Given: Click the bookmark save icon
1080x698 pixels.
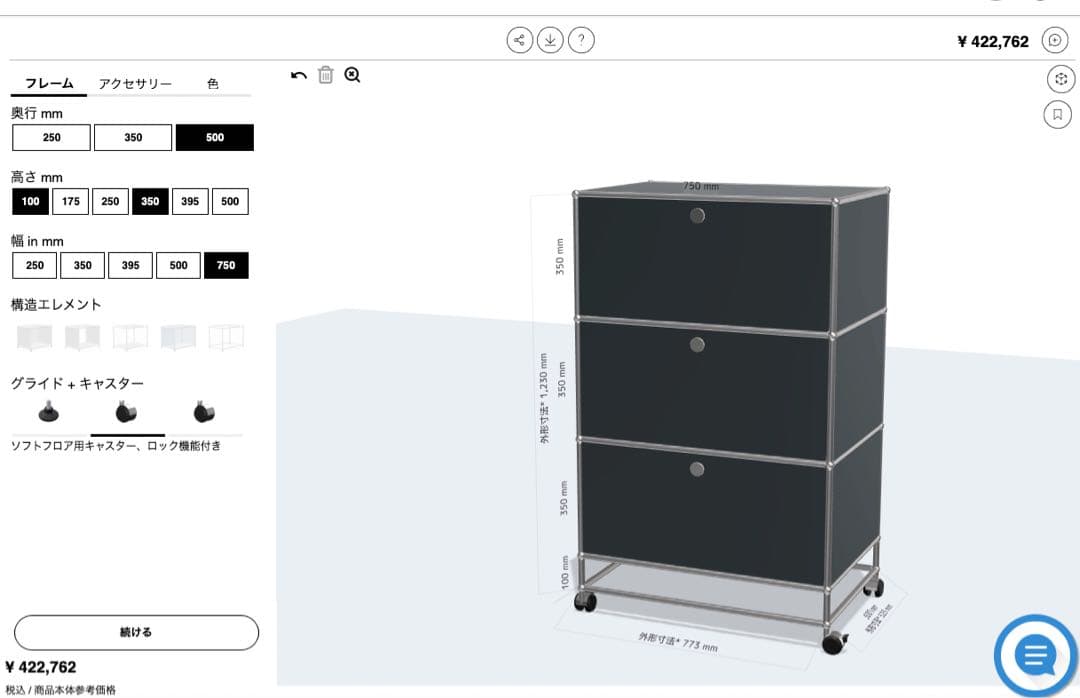Looking at the screenshot, I should coord(1057,114).
